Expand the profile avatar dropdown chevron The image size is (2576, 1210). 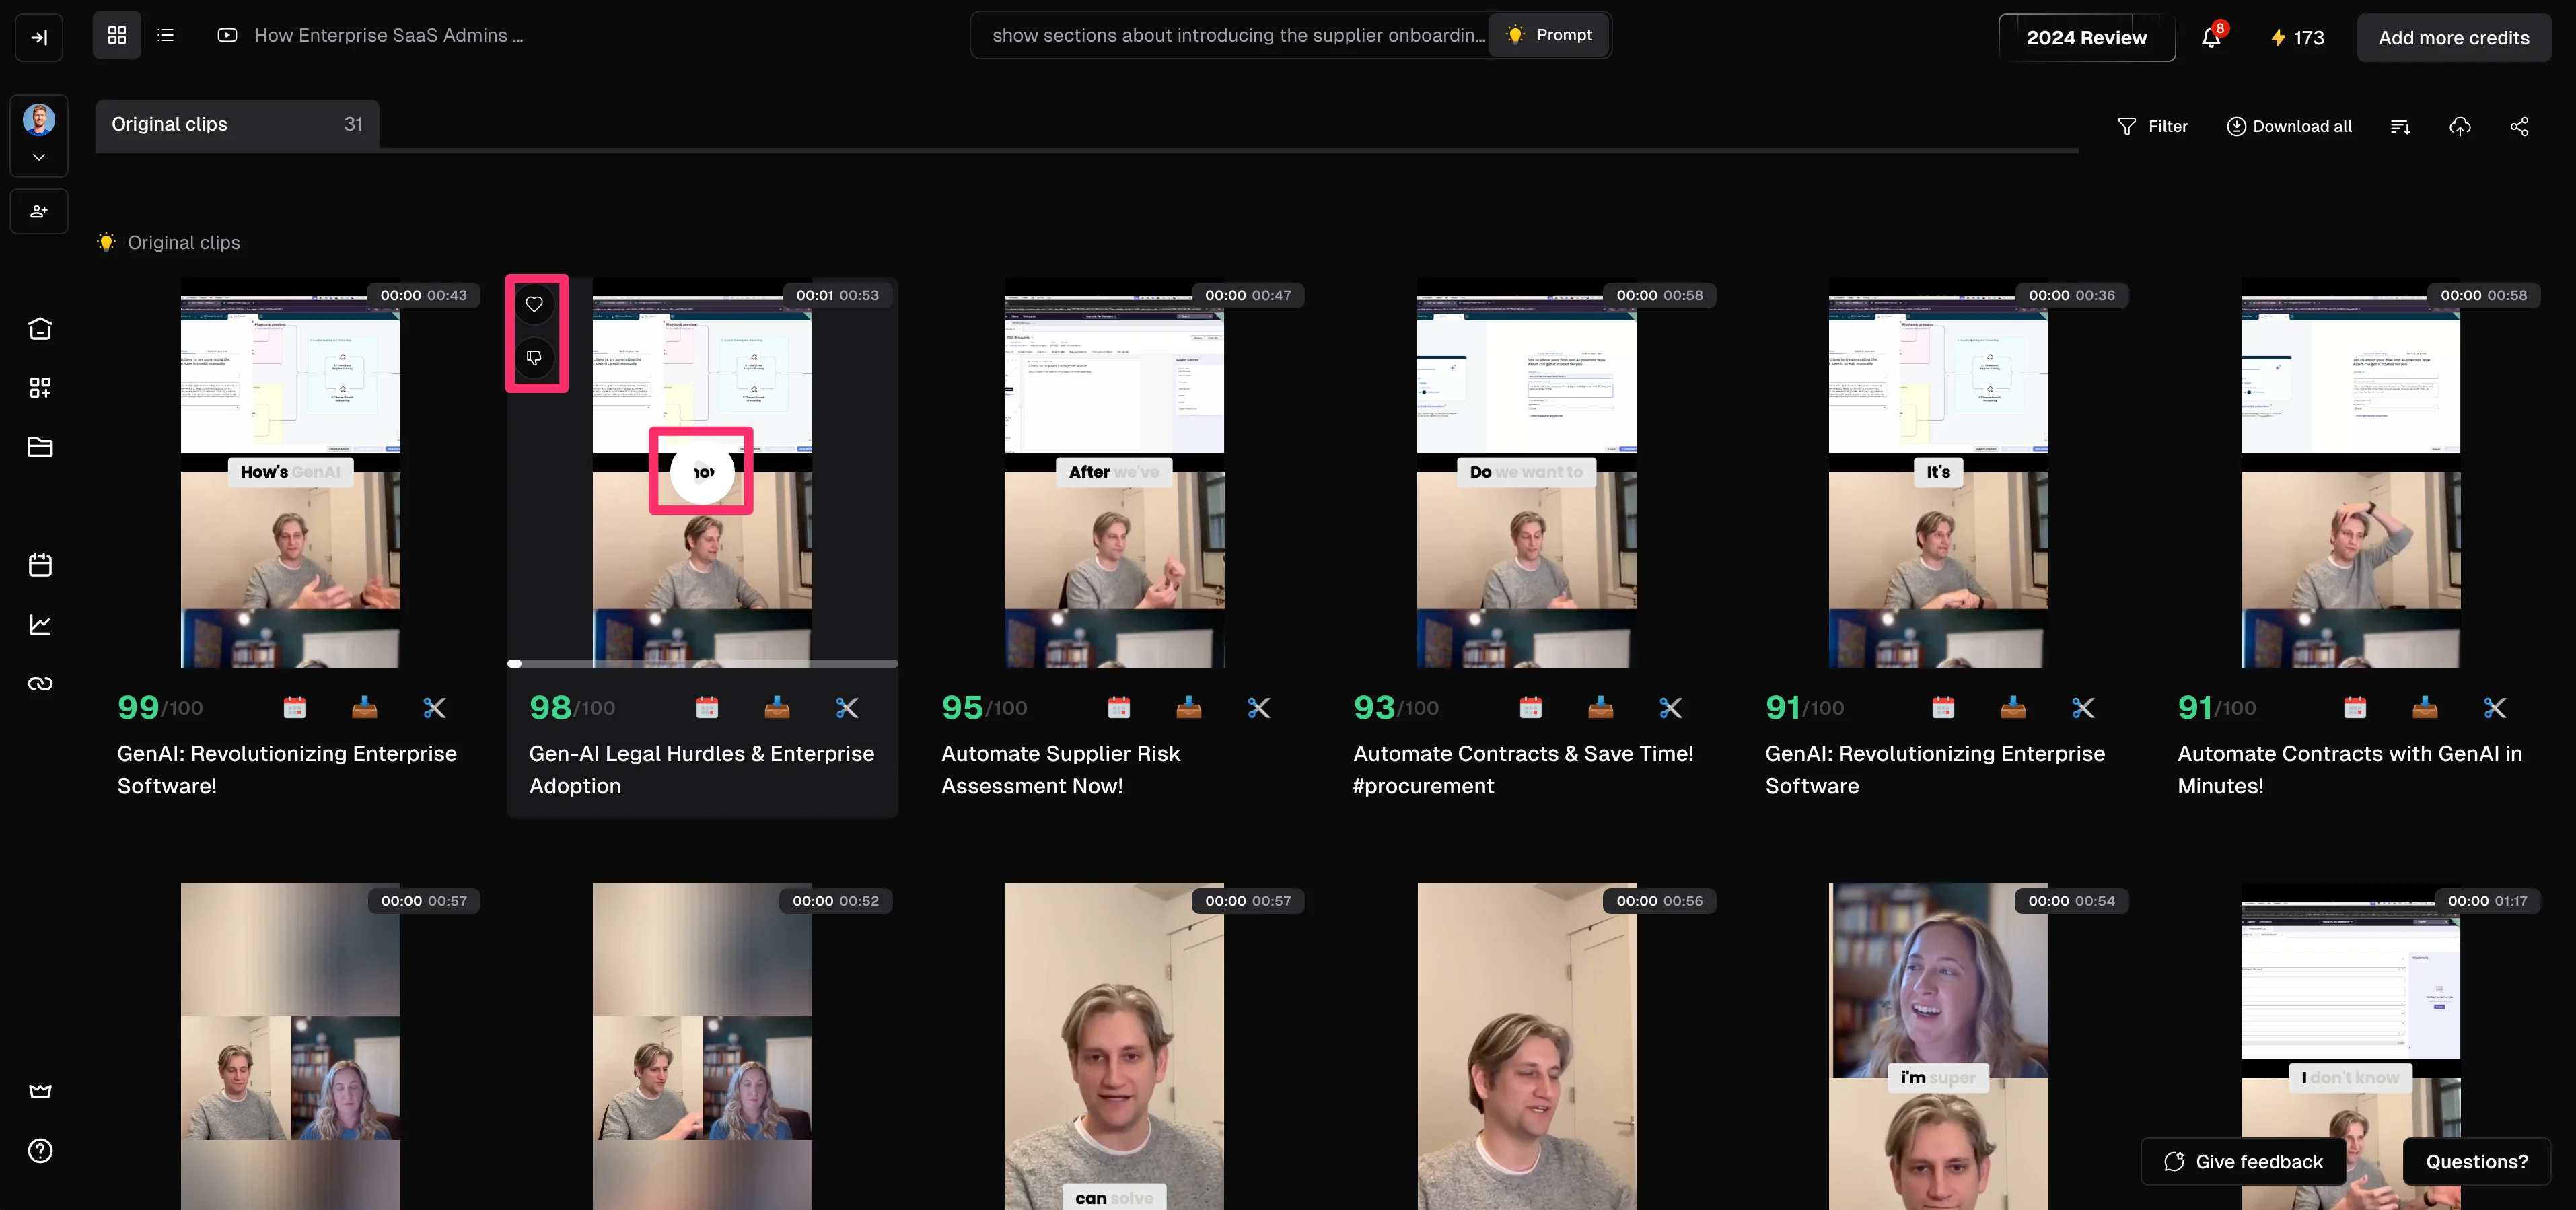39,158
